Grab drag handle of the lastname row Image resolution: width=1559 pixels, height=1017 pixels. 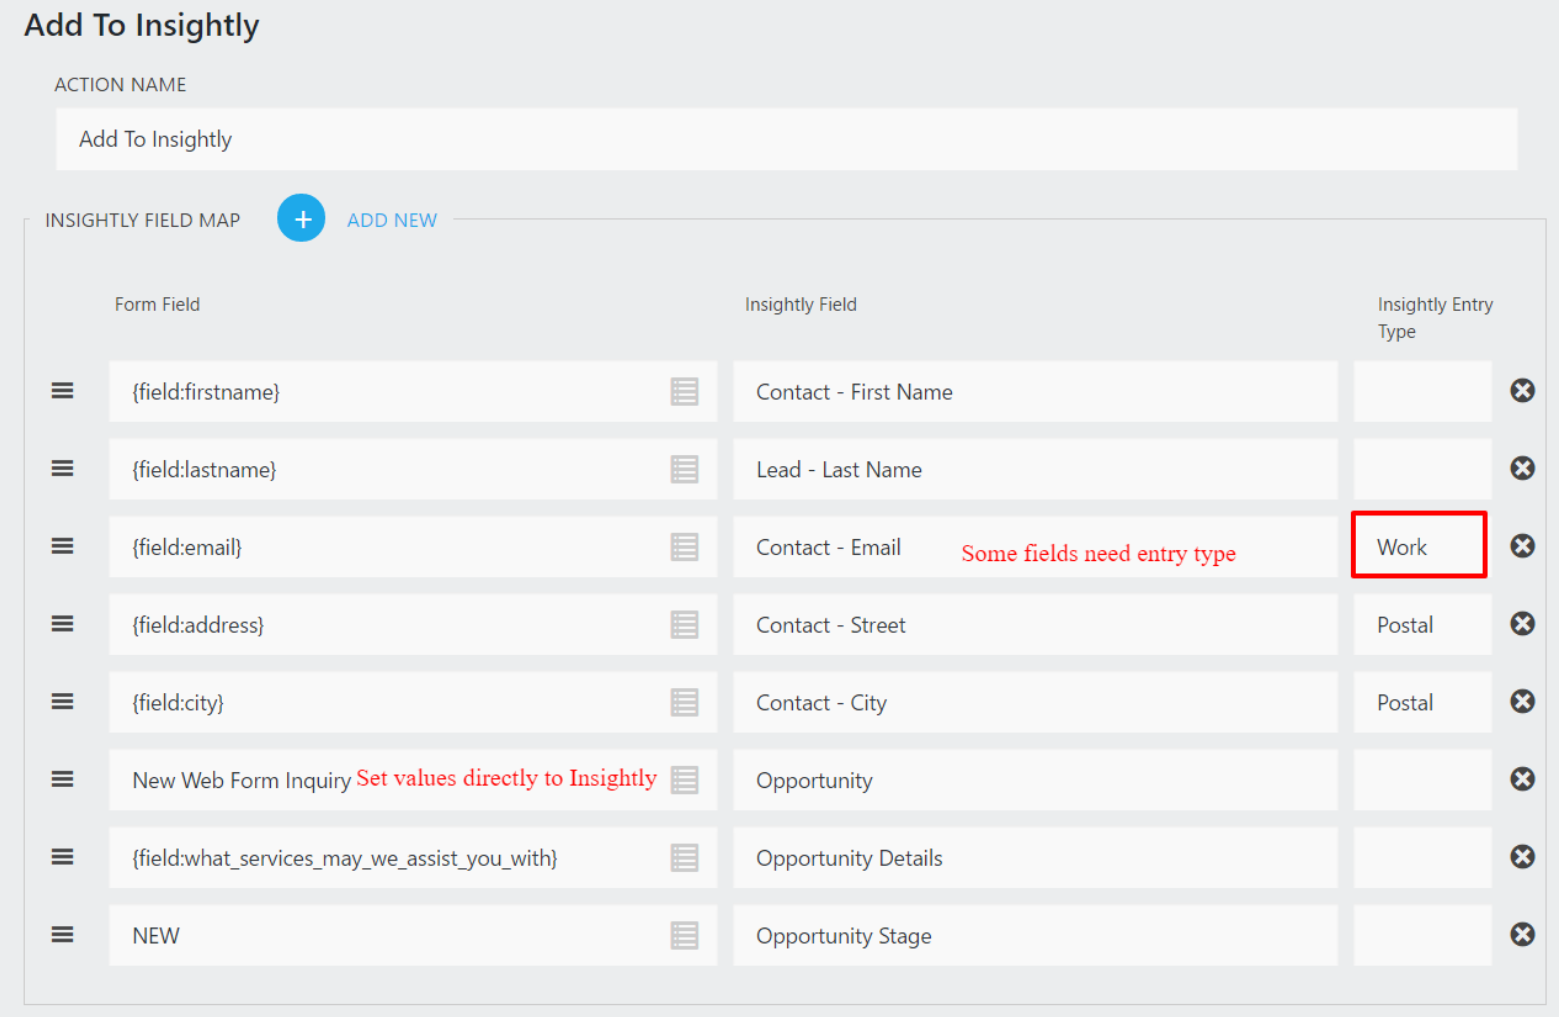pos(62,469)
